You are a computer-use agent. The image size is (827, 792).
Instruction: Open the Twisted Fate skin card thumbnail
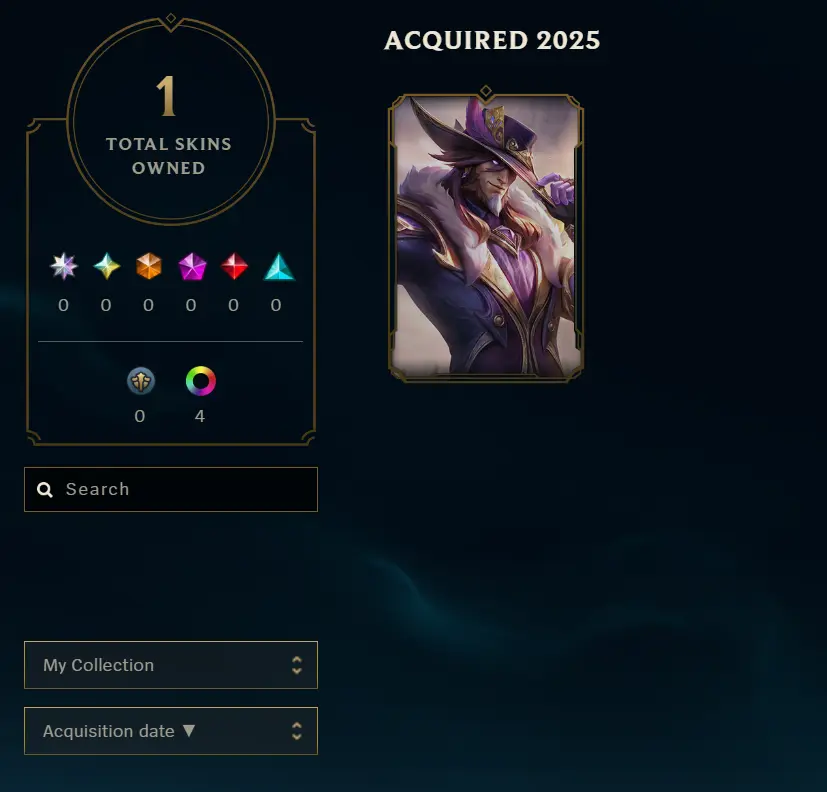486,236
